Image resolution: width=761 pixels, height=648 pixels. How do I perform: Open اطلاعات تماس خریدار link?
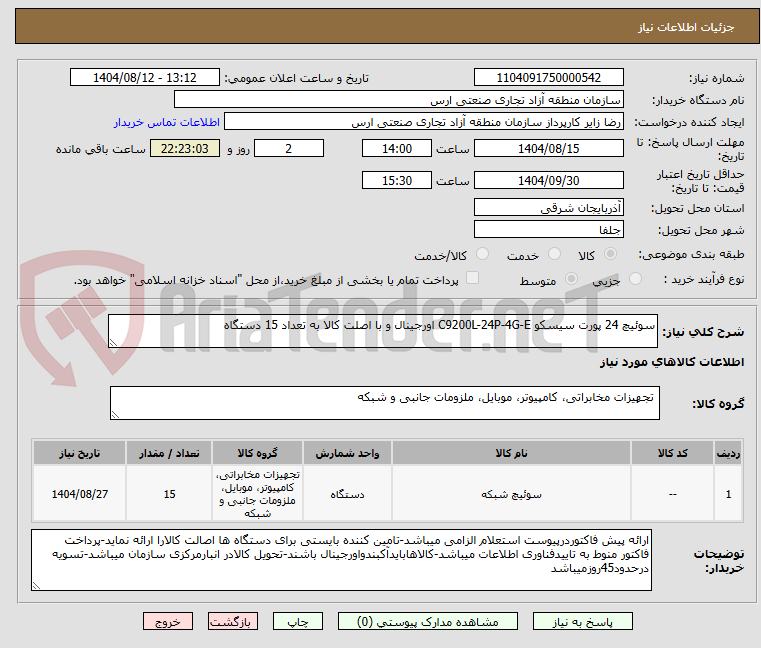pos(167,122)
